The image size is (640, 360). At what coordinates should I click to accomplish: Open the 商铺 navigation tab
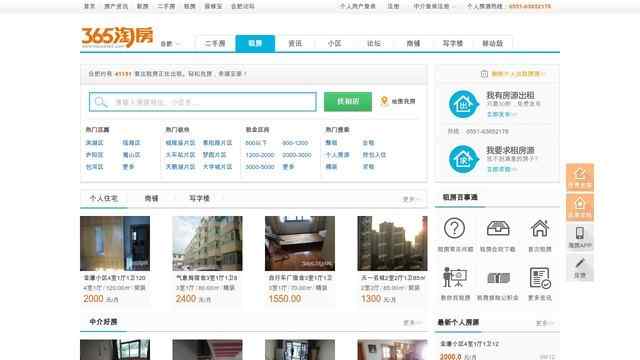pos(413,43)
